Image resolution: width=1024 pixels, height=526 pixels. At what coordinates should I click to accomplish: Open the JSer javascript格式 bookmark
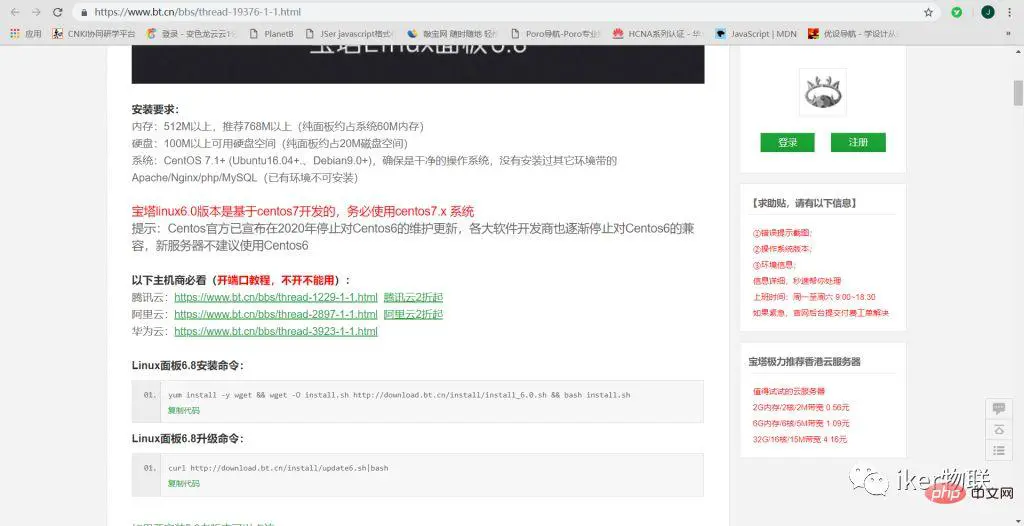click(350, 33)
